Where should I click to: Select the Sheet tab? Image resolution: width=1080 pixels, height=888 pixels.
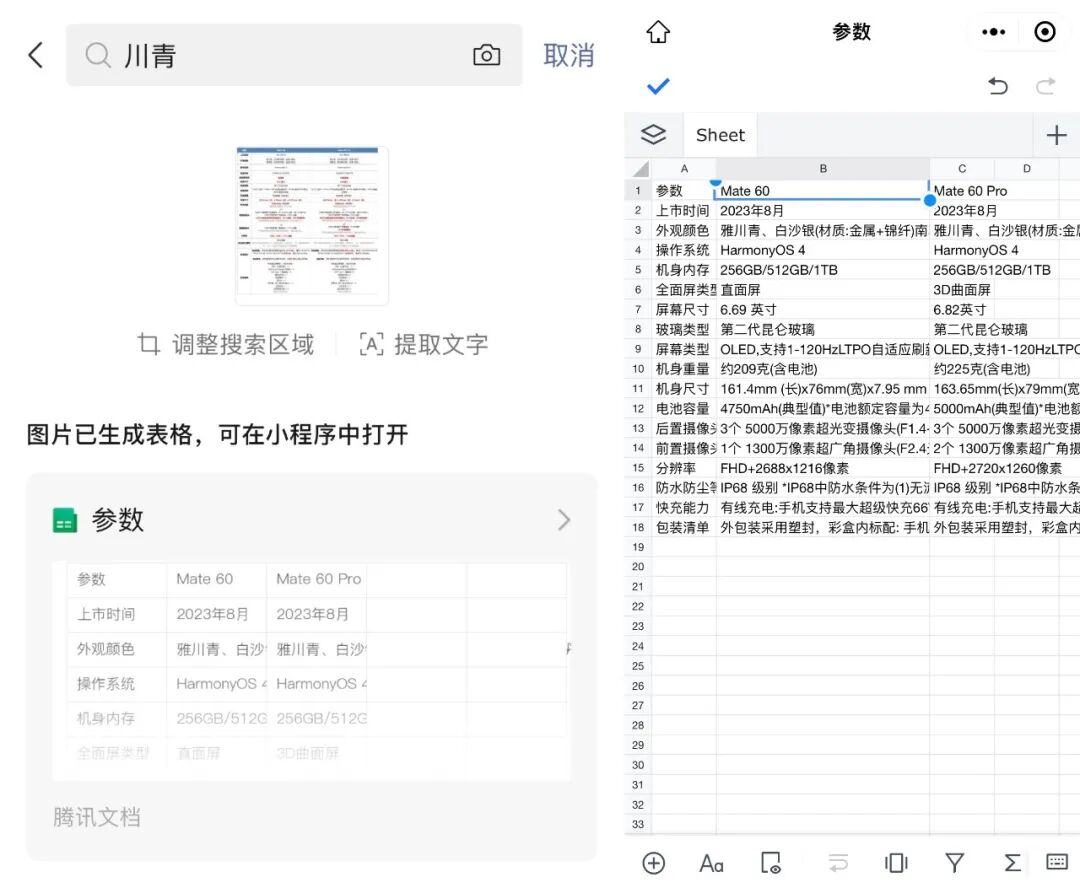pos(720,135)
